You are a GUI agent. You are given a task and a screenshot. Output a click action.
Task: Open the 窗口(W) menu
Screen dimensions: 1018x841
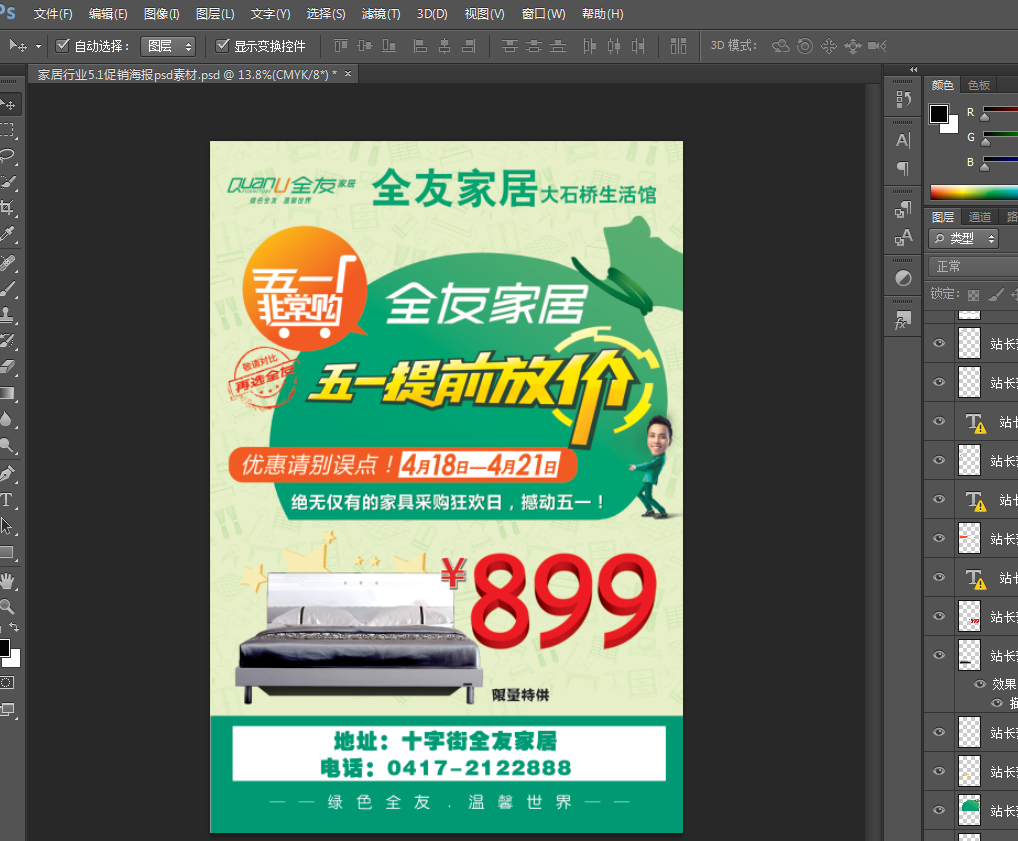click(543, 14)
